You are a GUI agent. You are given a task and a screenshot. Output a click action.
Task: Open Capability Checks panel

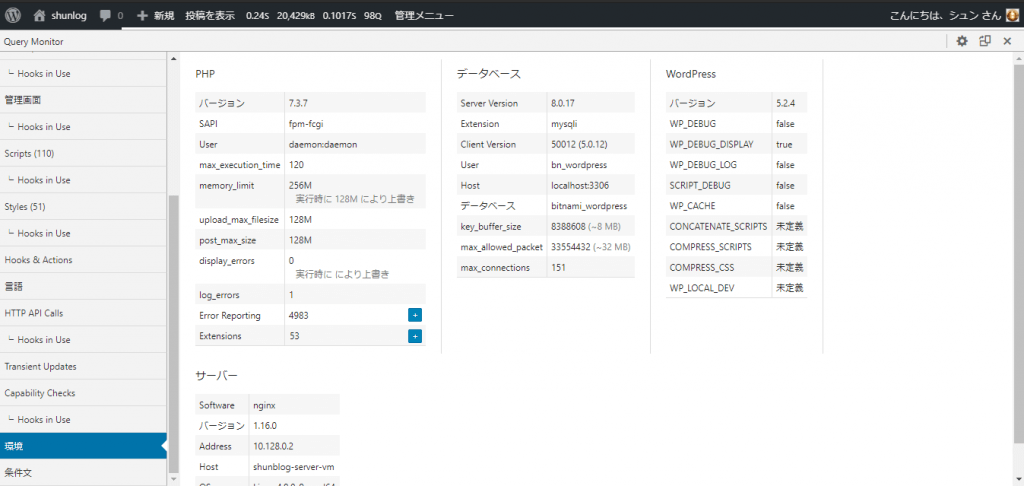[x=84, y=393]
